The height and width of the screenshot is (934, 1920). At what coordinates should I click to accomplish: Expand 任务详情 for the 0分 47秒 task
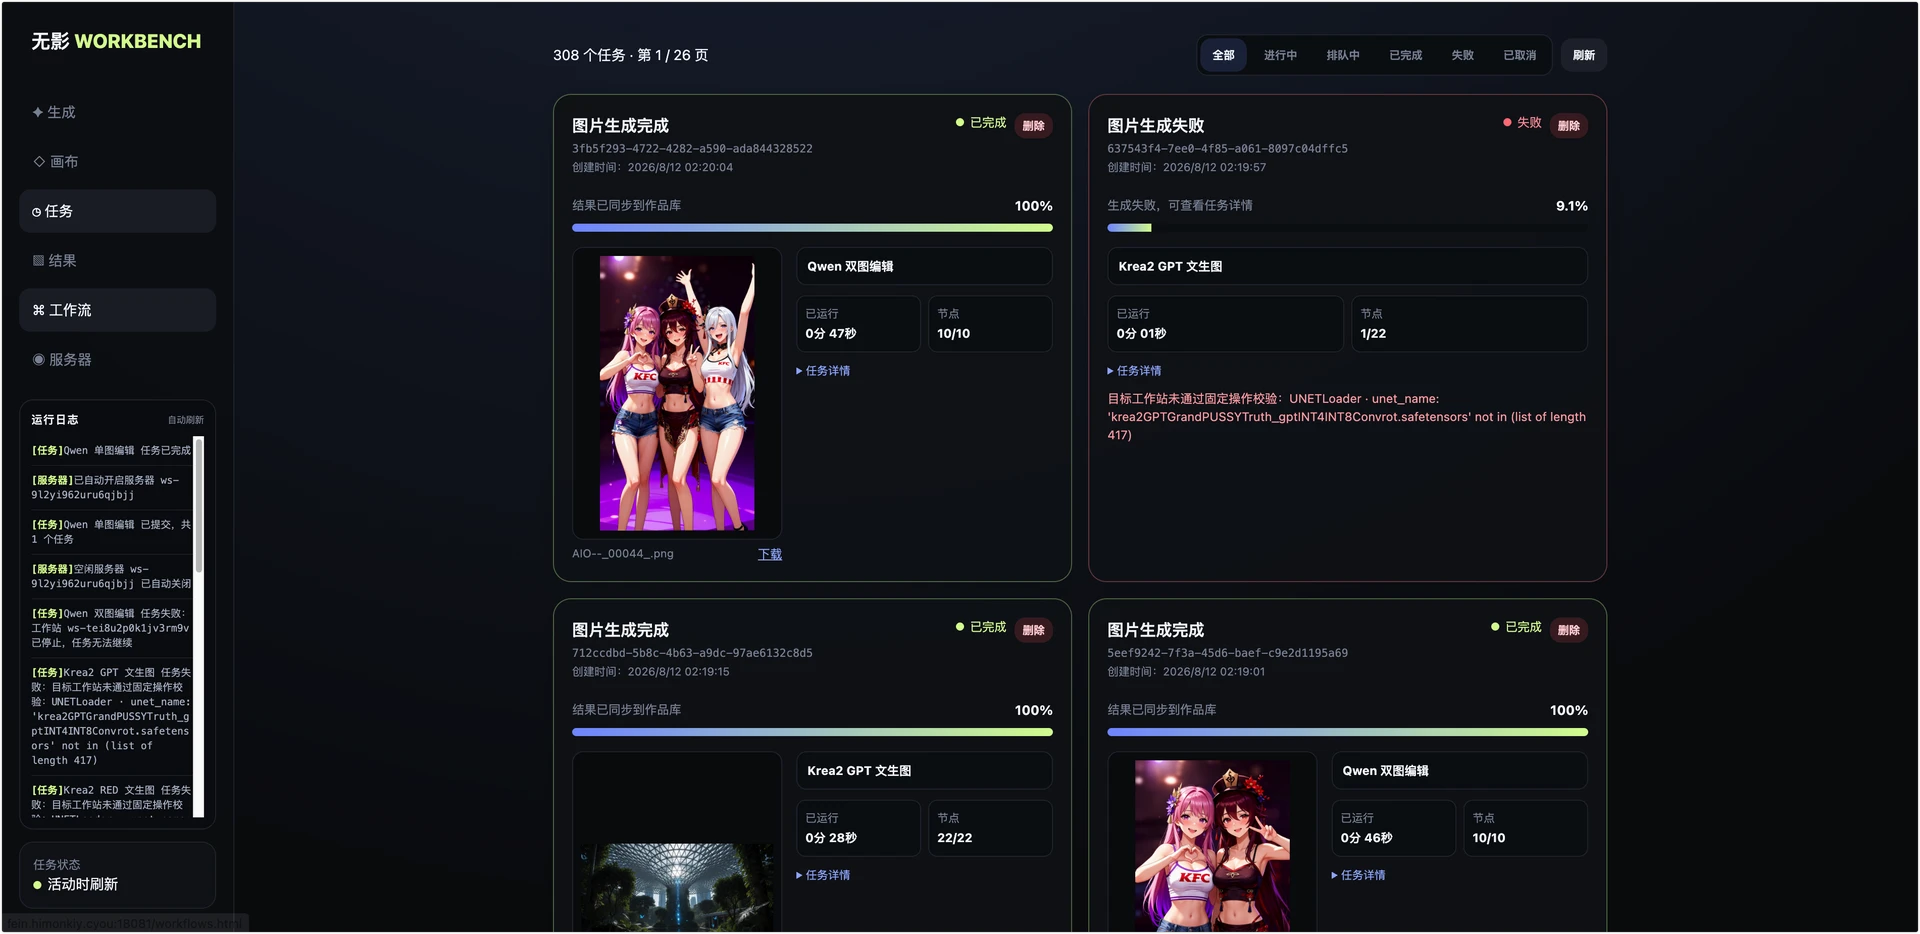pos(823,371)
